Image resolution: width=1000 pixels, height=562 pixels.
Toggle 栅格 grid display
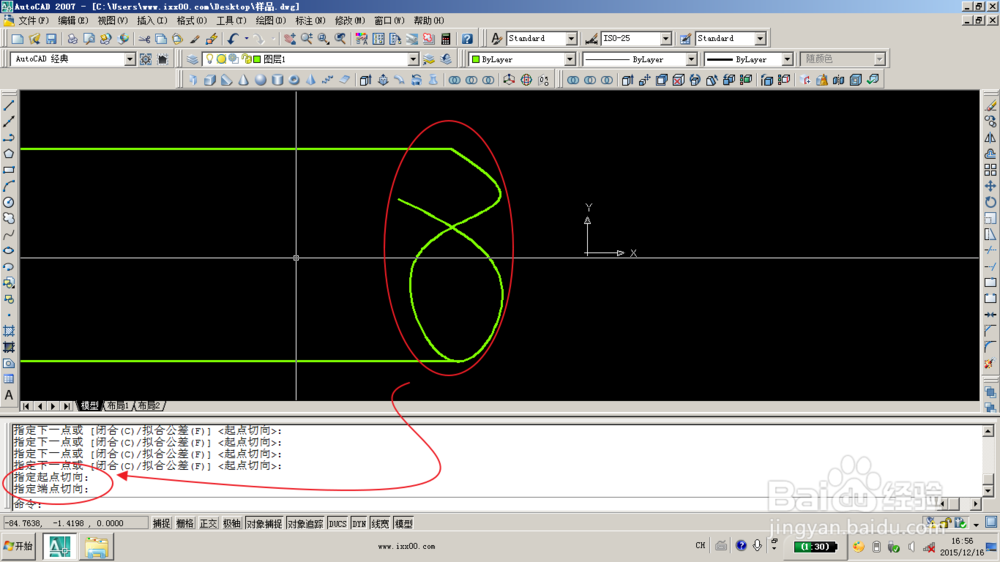tap(185, 524)
